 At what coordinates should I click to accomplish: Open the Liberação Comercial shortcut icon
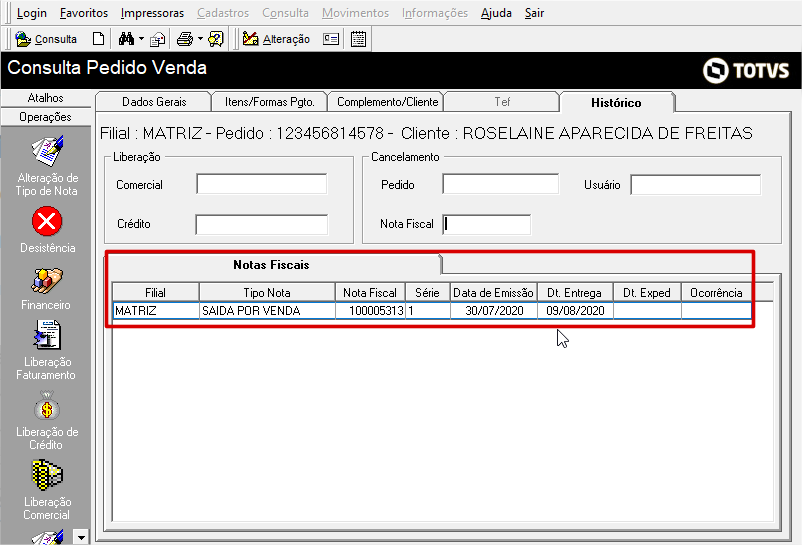point(47,475)
